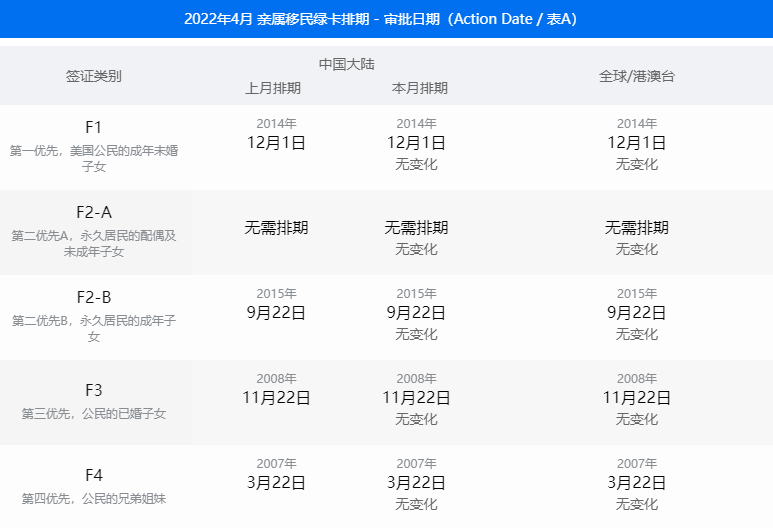This screenshot has height=528, width=773.
Task: Select the F2-B visa category label
Action: pyautogui.click(x=94, y=297)
